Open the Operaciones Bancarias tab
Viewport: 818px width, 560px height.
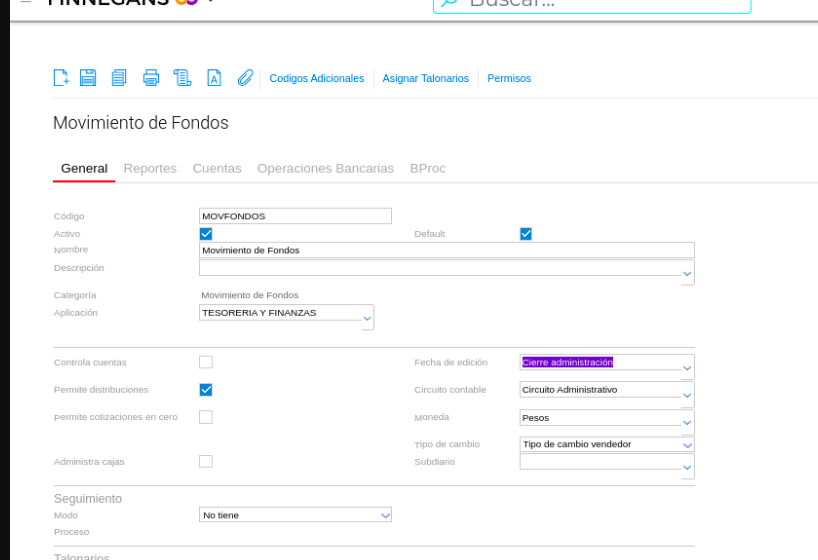pos(325,169)
